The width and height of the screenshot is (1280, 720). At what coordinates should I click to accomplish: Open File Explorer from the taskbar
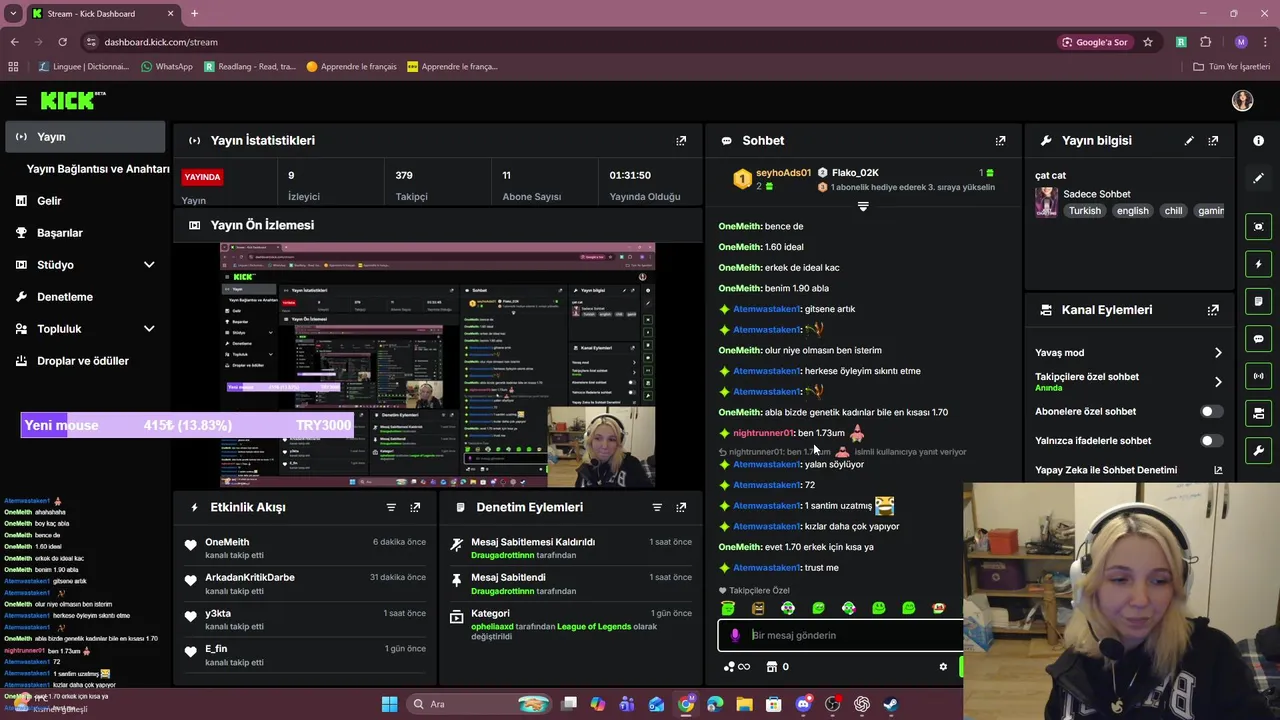[744, 704]
